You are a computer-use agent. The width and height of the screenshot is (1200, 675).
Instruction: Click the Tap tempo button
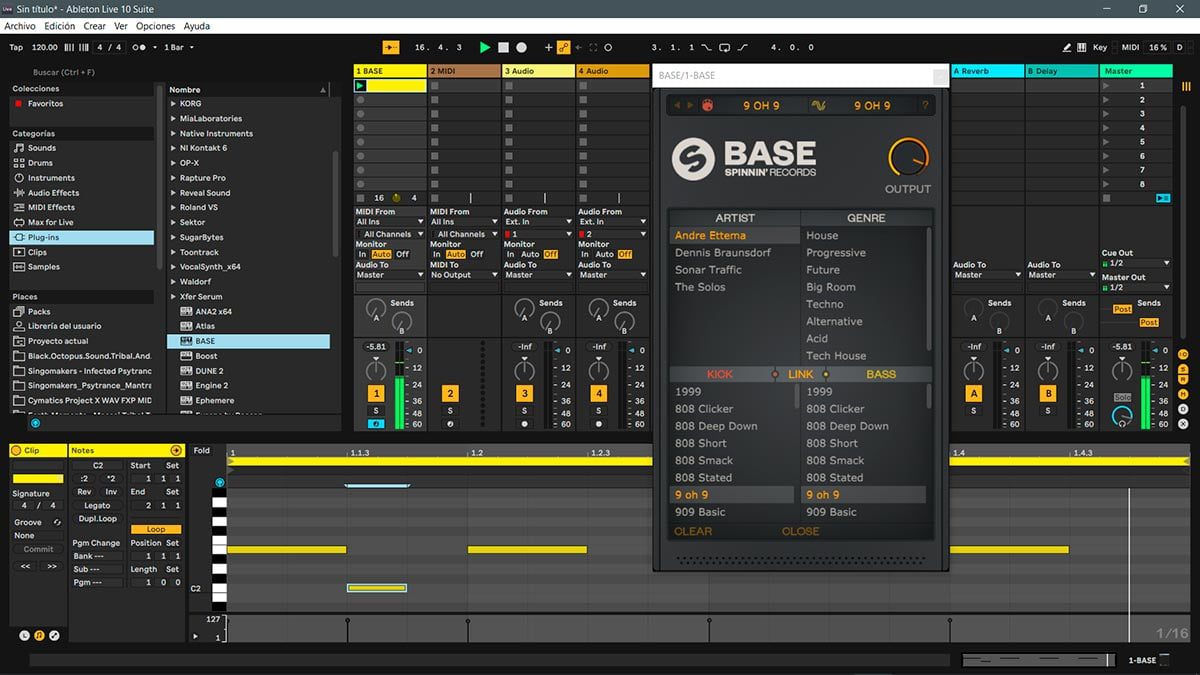tap(16, 47)
